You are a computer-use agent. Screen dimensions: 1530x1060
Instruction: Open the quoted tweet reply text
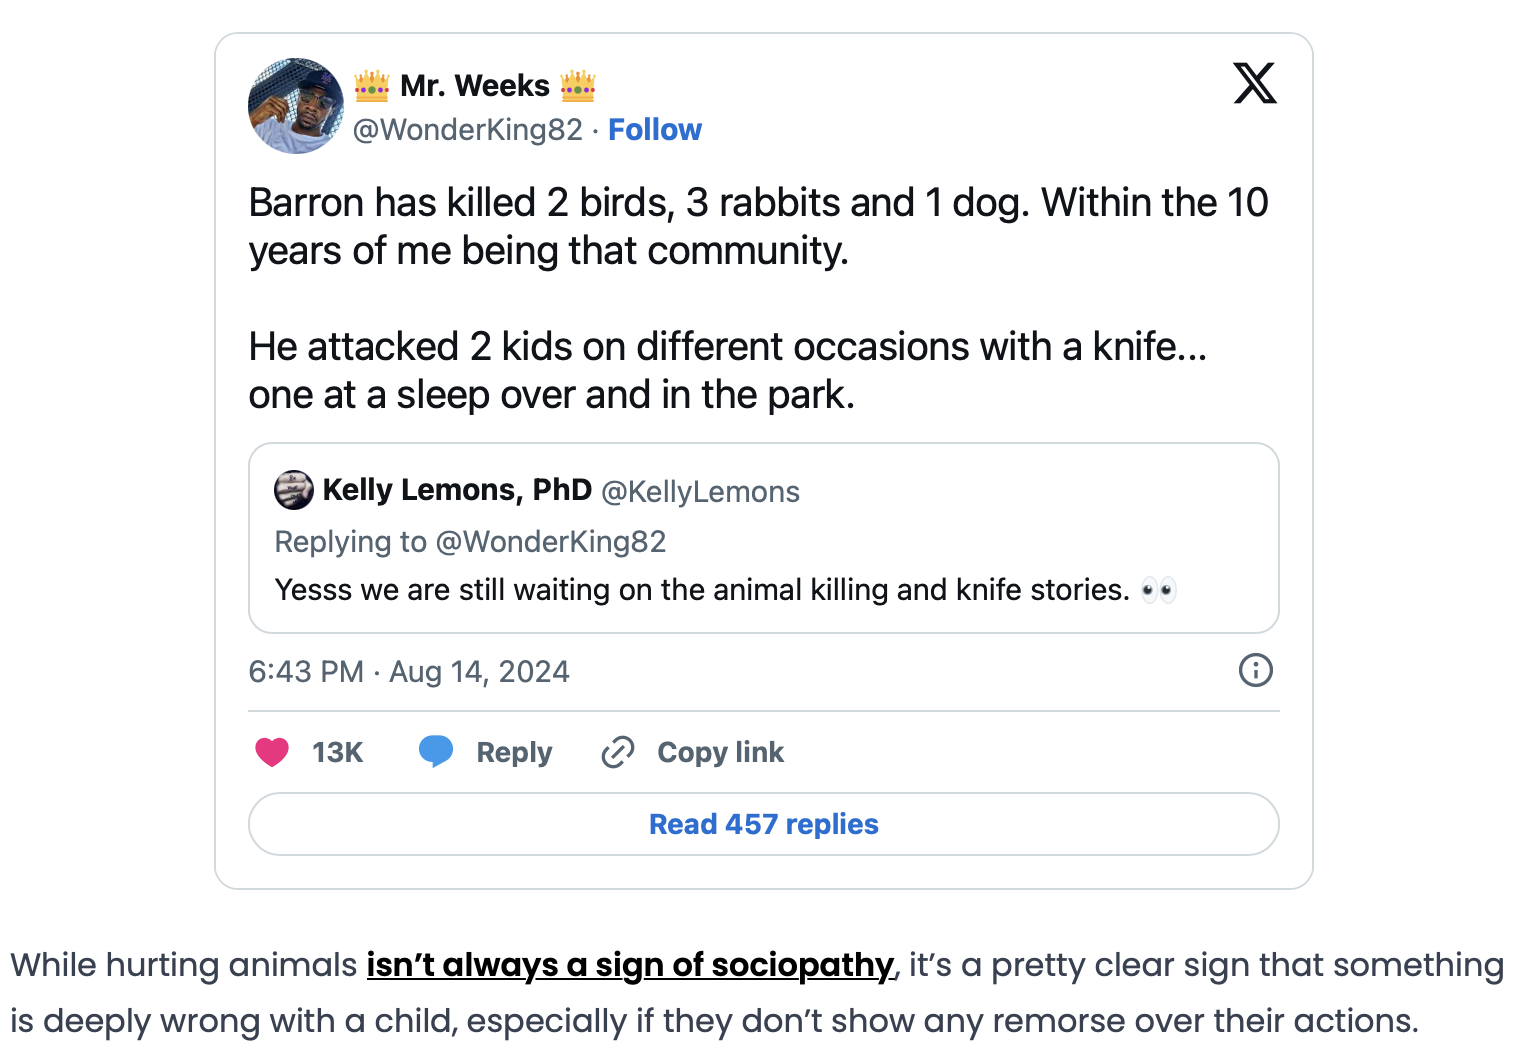[x=725, y=590]
